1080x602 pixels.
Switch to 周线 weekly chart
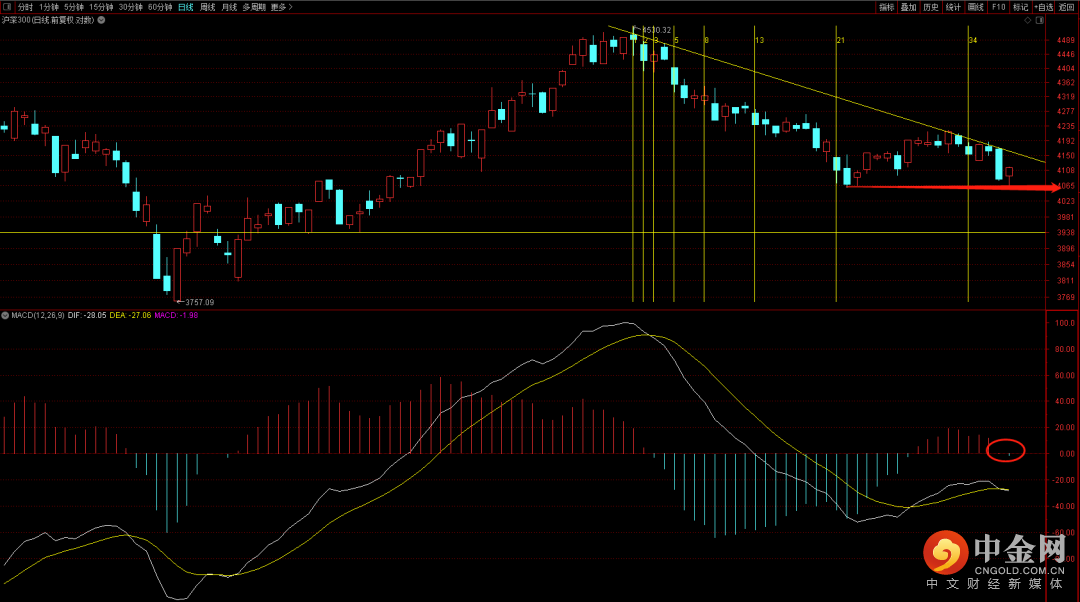[x=208, y=7]
